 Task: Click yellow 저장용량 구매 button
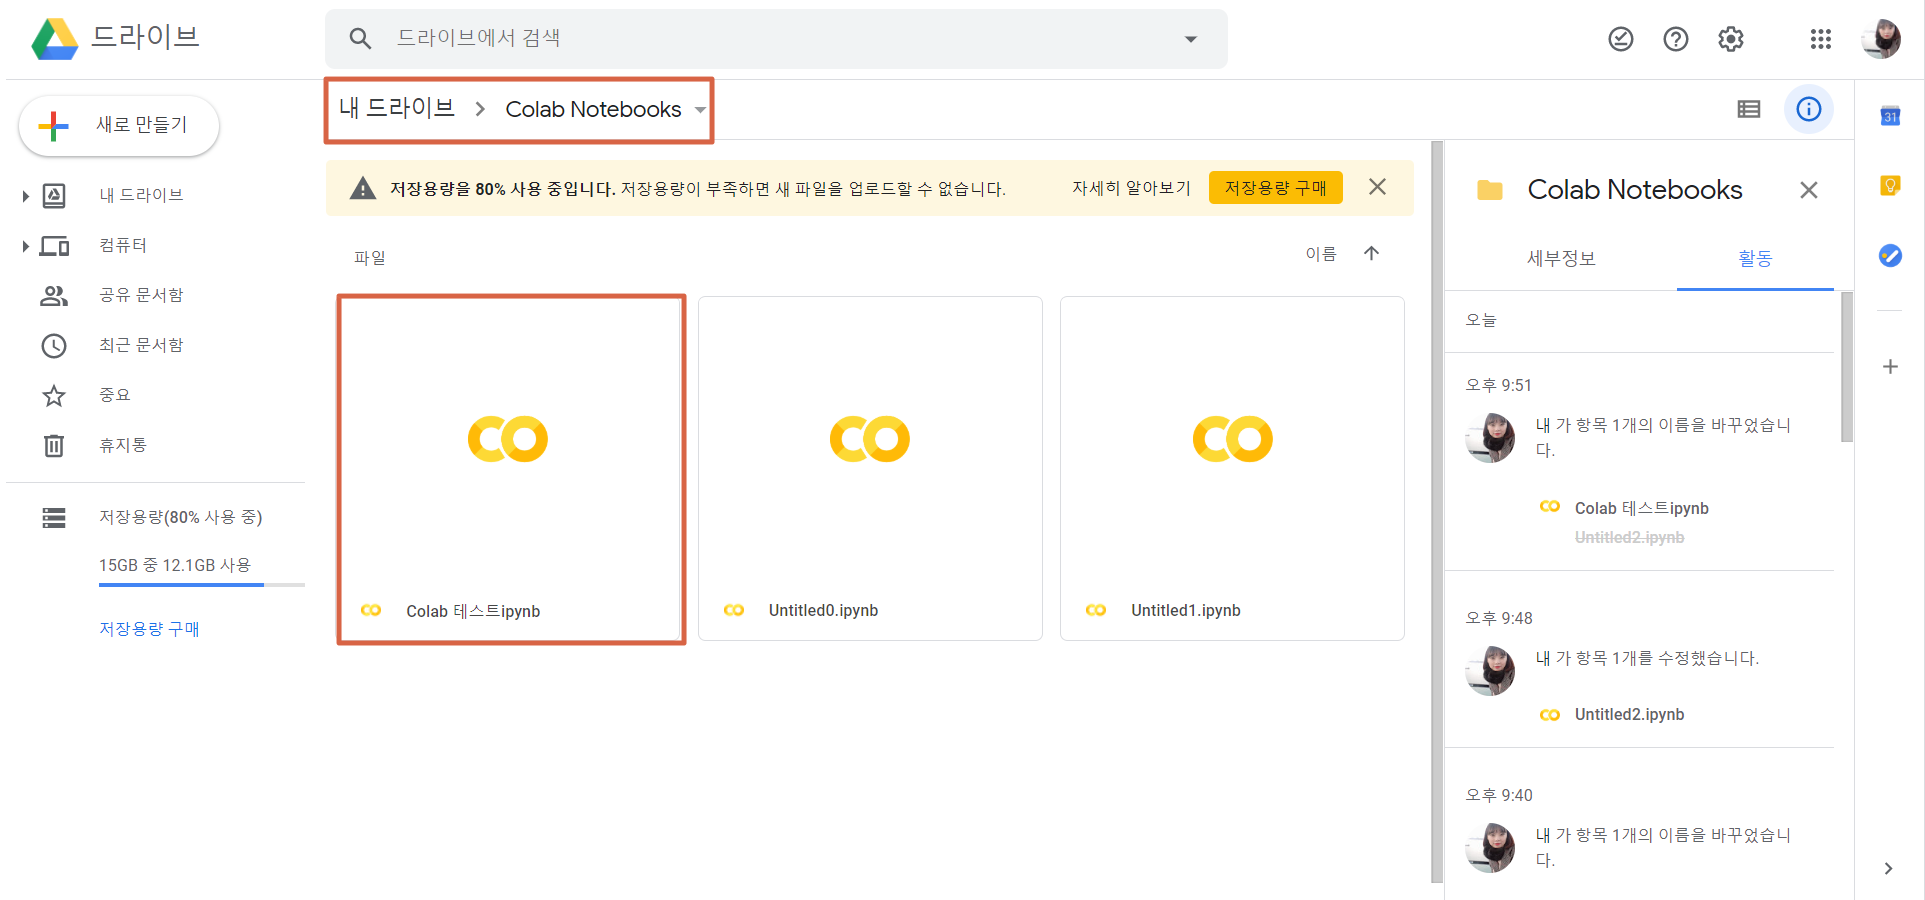[1276, 188]
